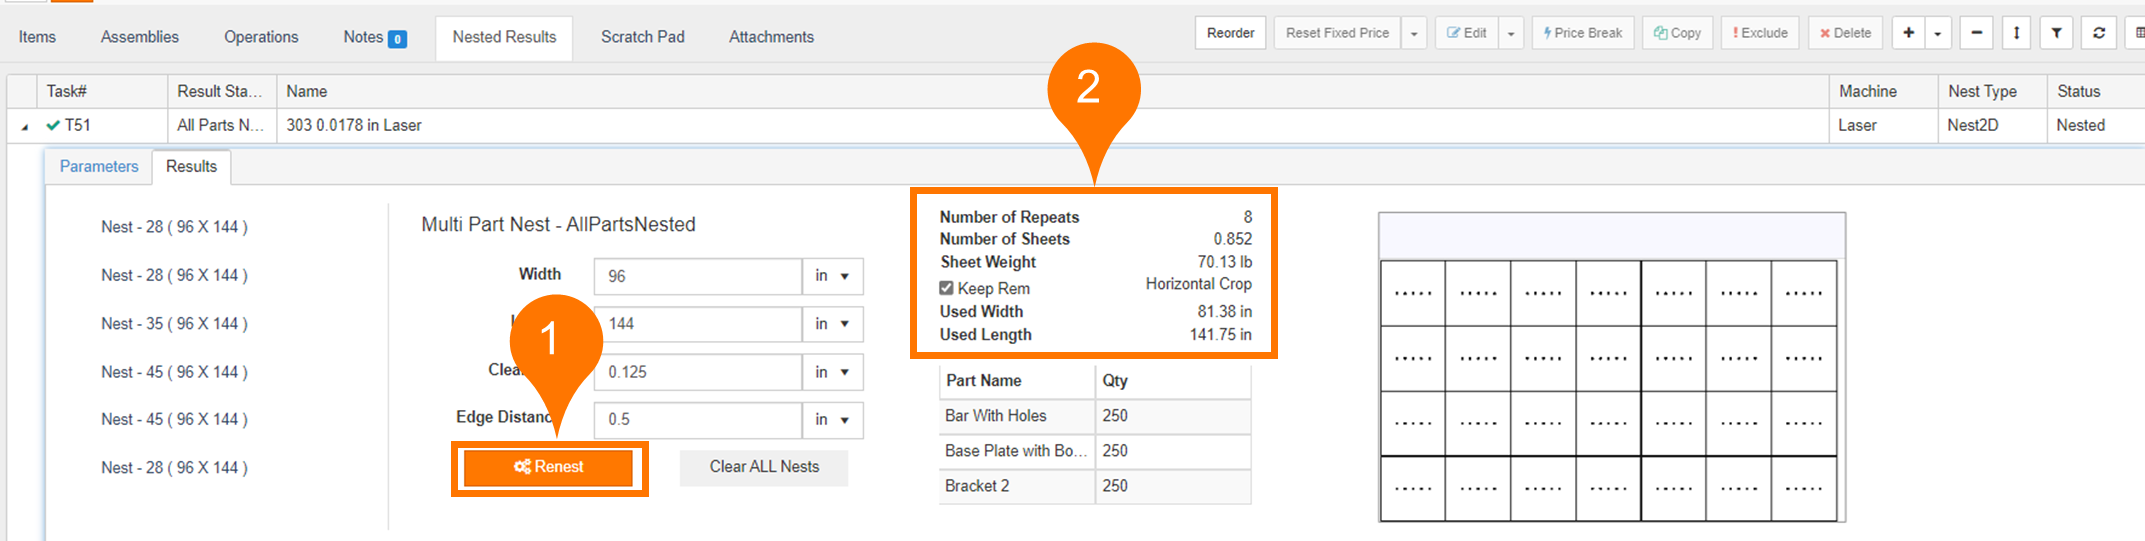Click the minus remove icon in toolbar
Image resolution: width=2145 pixels, height=541 pixels.
pos(1976,33)
